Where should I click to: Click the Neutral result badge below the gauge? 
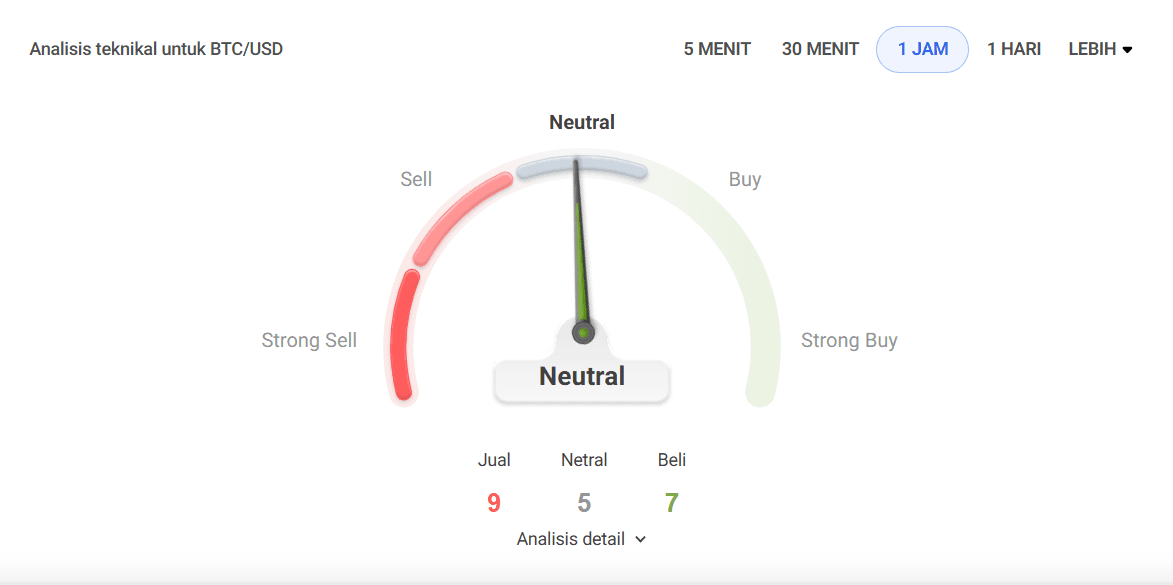pos(582,377)
